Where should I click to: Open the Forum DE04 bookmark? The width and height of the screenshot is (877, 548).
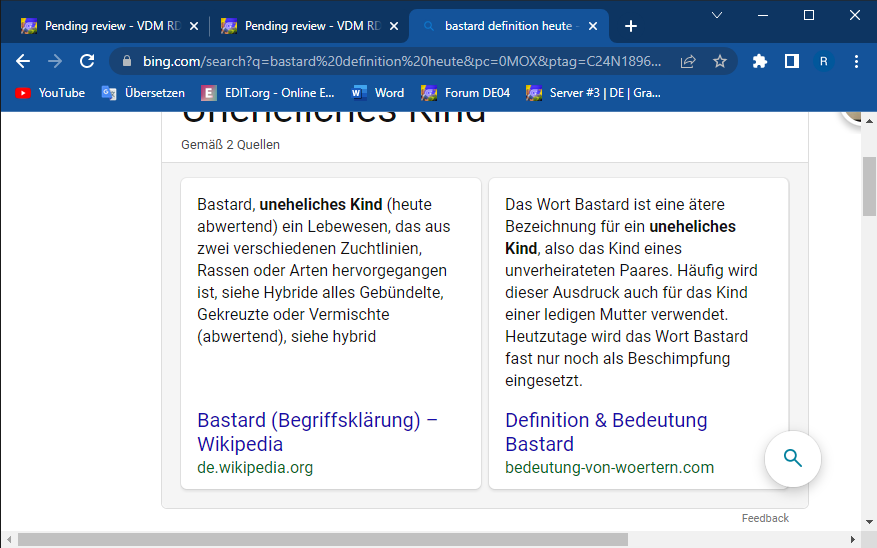465,93
